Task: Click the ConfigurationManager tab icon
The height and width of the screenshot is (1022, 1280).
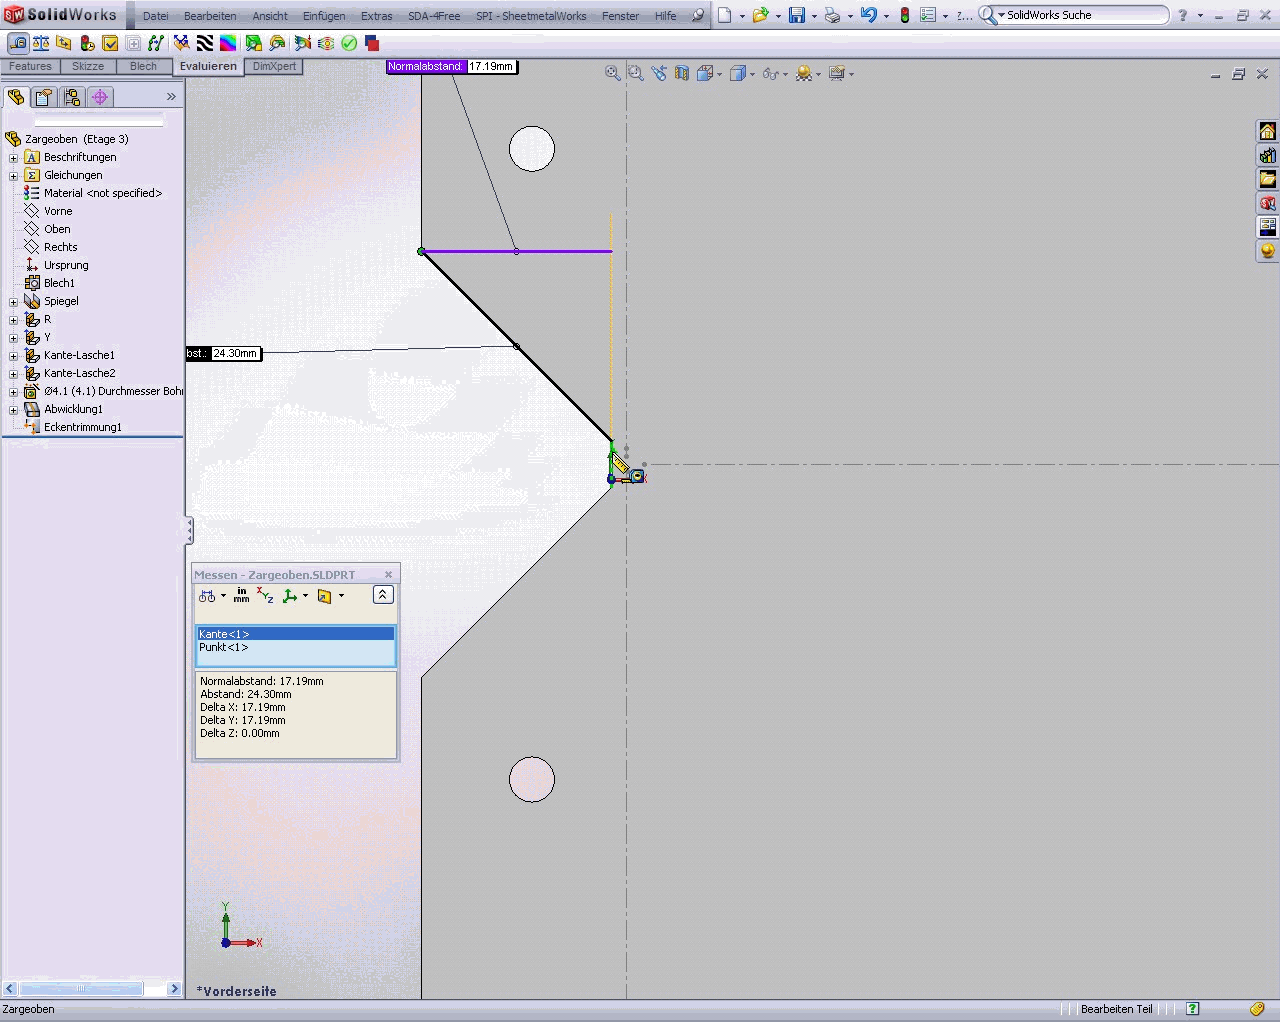Action: pos(71,97)
